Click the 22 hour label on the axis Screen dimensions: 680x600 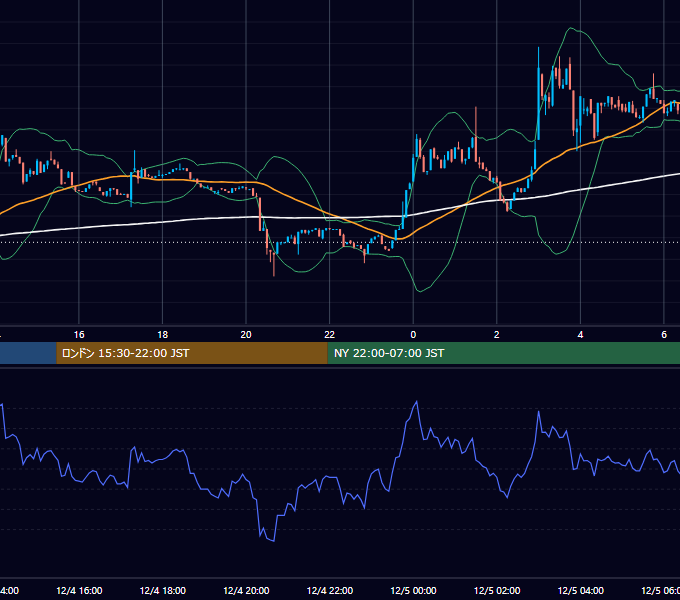[x=330, y=335]
